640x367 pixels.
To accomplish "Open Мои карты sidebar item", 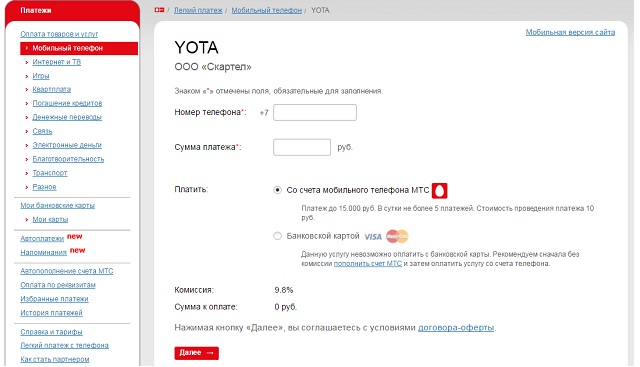I will (50, 220).
